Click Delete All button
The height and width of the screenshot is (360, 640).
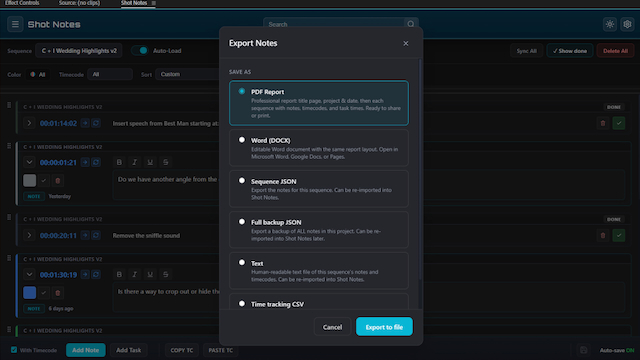pyautogui.click(x=616, y=51)
